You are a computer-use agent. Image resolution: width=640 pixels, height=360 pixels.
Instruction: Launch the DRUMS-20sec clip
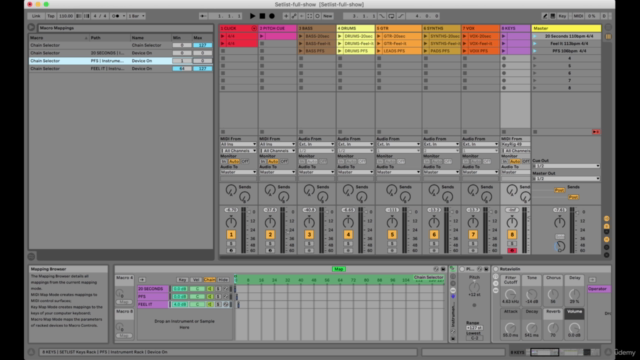pos(340,36)
